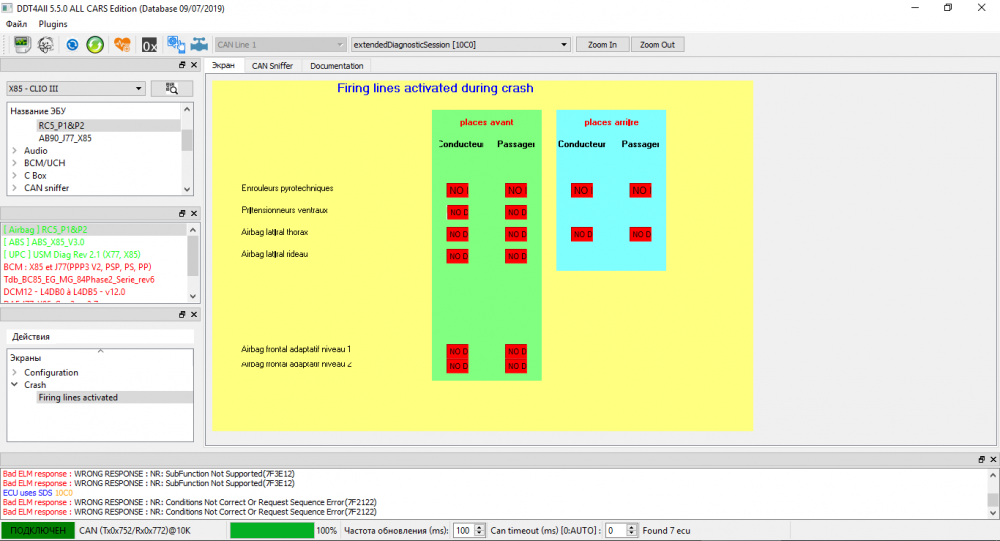
Task: Click the Found 7 ecu status text
Action: point(666,531)
